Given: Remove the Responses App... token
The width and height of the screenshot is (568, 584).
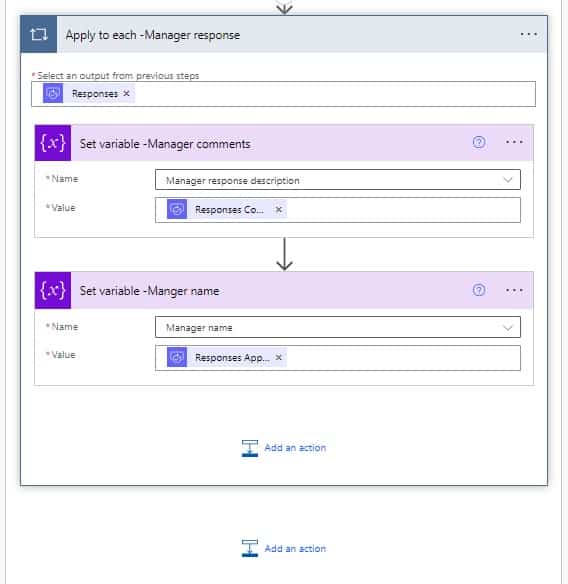Looking at the screenshot, I should click(x=279, y=358).
